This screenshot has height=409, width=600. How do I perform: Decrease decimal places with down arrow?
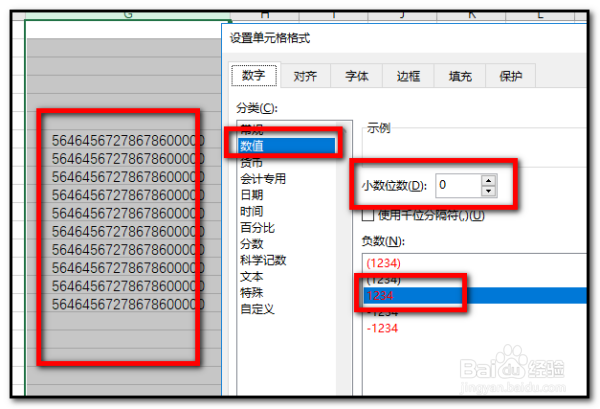click(489, 191)
